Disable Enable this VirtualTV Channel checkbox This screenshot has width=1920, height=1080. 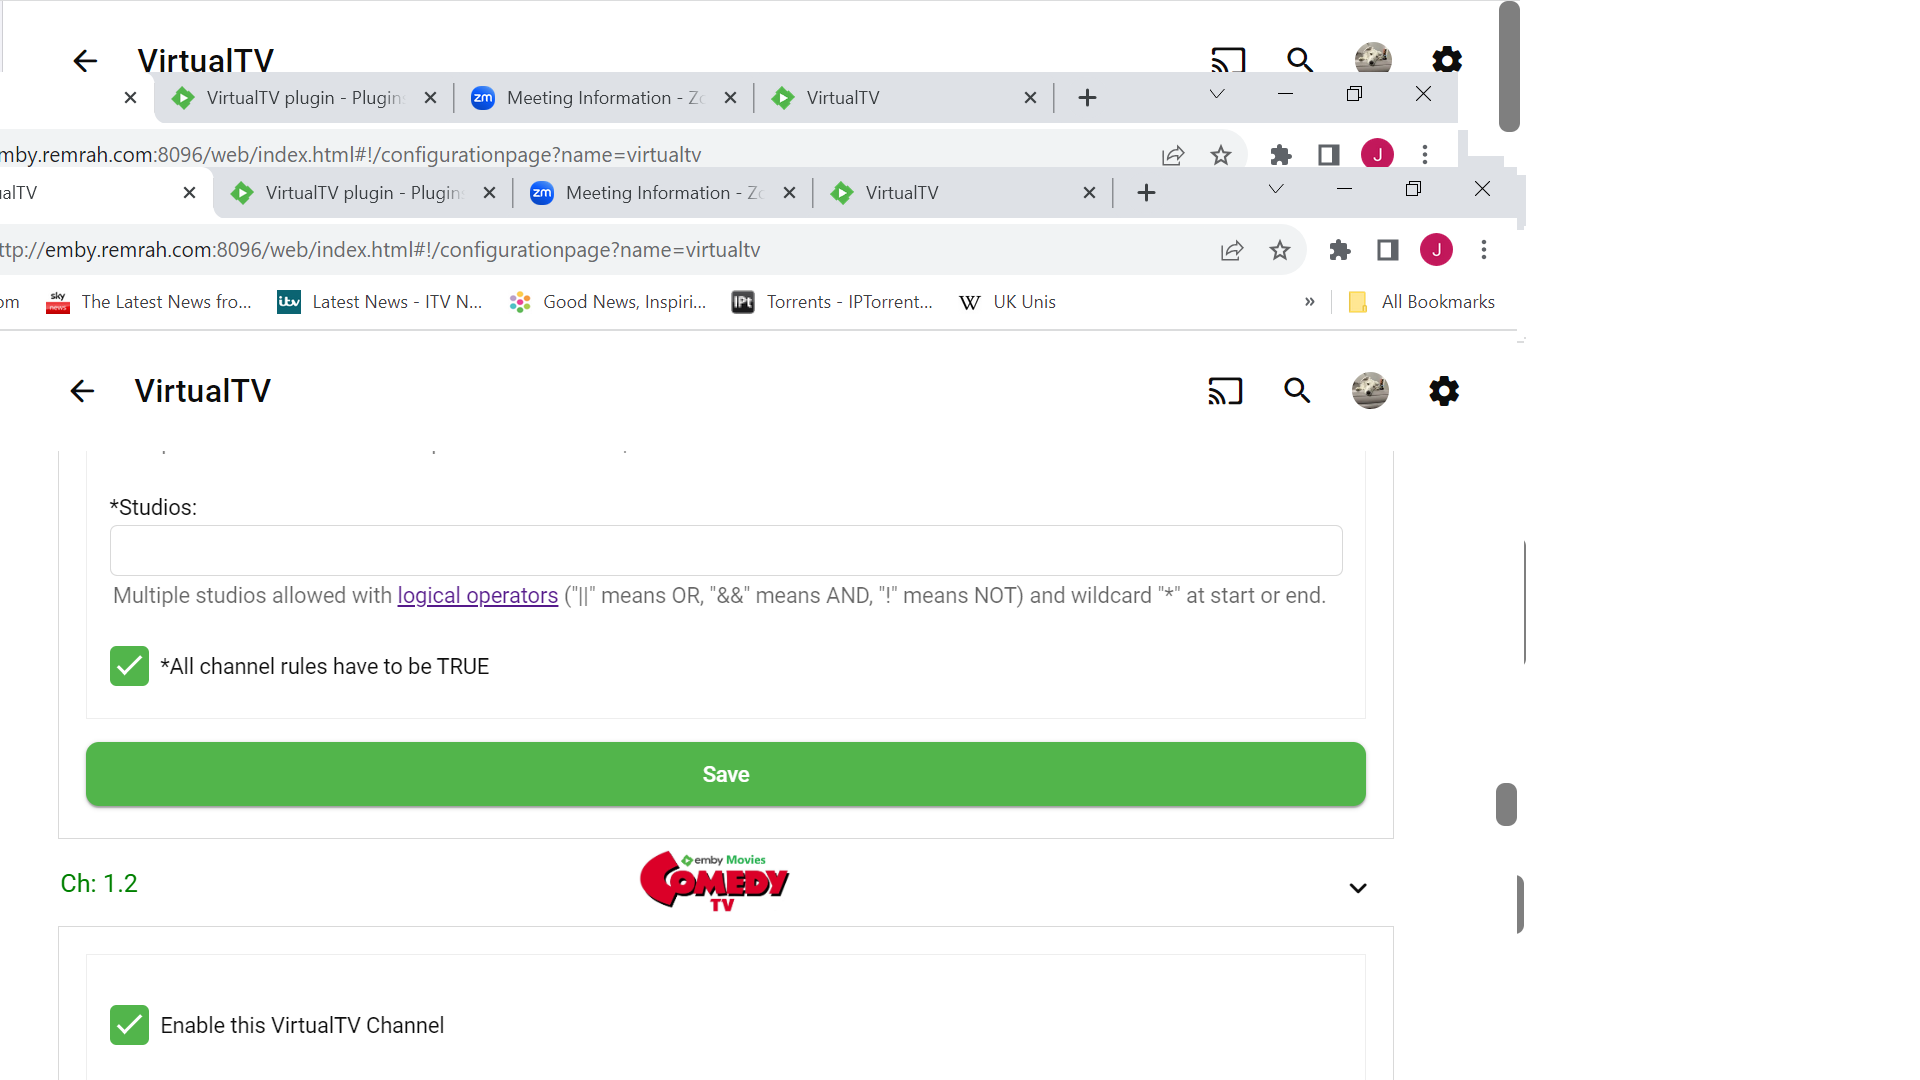click(129, 1025)
